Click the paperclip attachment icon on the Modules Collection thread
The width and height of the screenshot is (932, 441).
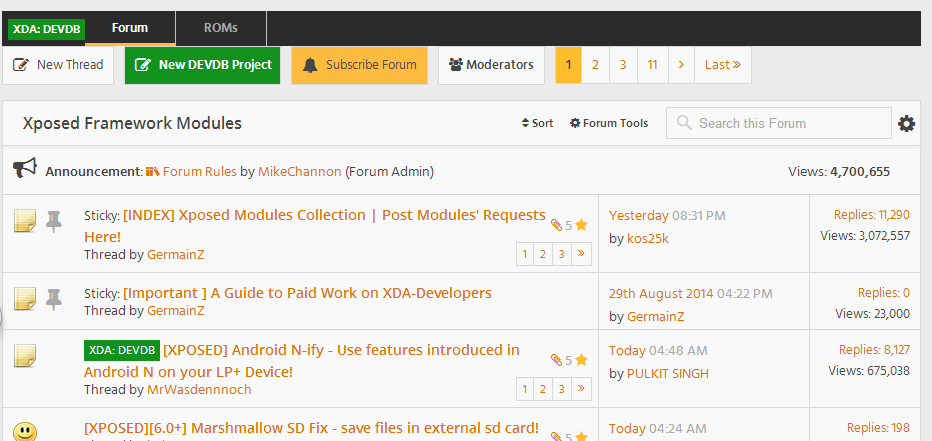[x=556, y=225]
